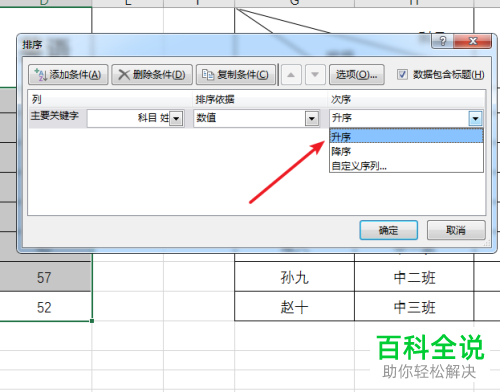Click the order dropdown arrow showing 升序
The width and height of the screenshot is (500, 392).
[475, 118]
